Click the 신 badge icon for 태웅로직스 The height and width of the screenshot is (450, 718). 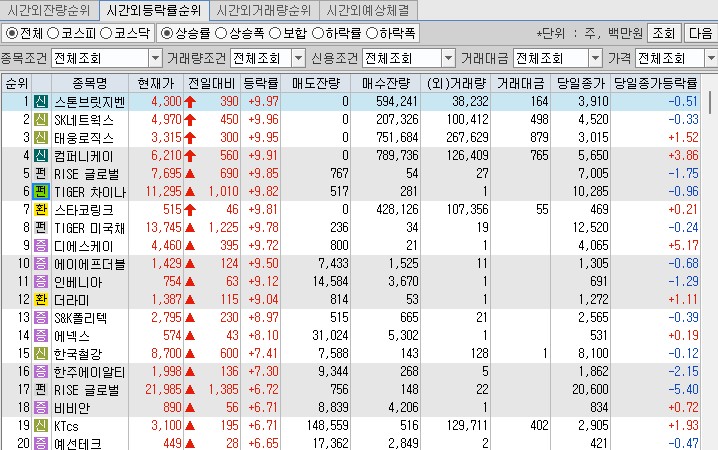41,137
